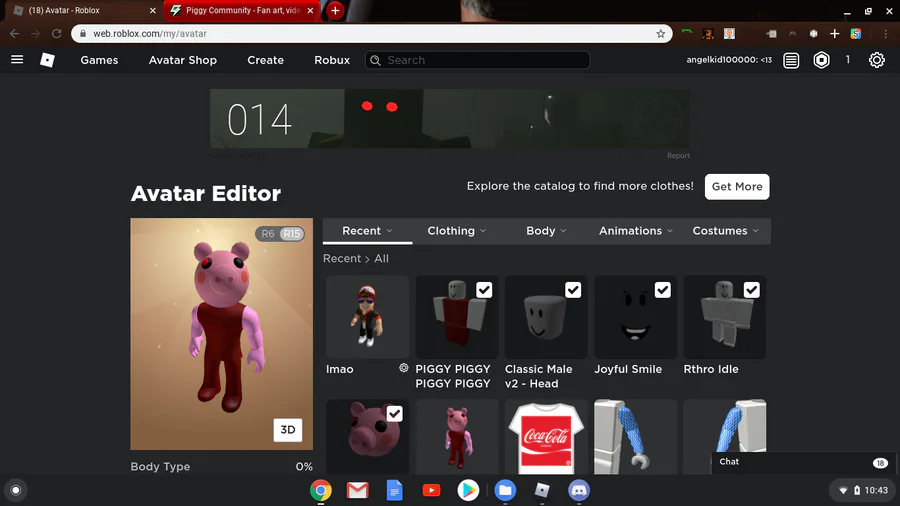Open the Files app from the shelf

click(x=505, y=491)
